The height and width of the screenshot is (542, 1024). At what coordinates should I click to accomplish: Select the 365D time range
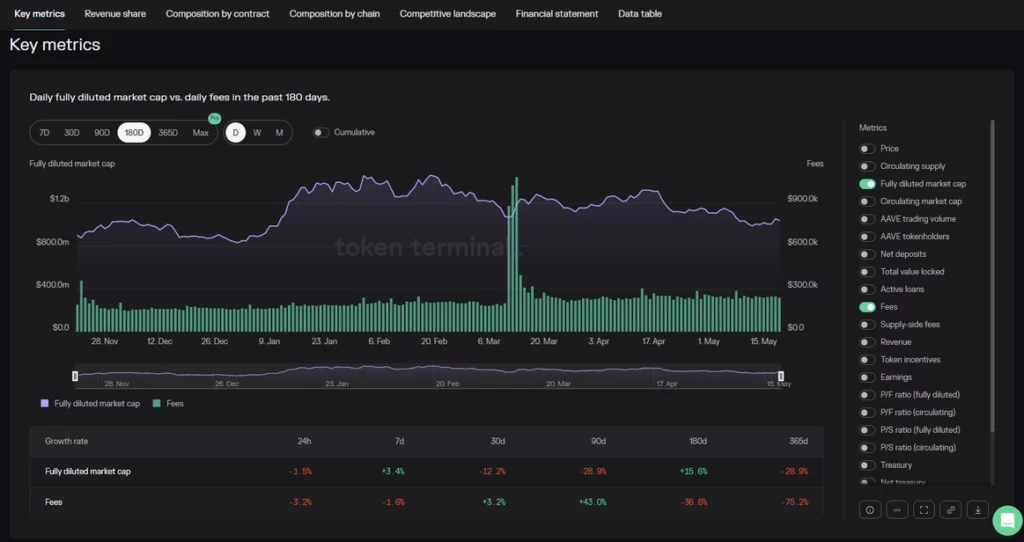pos(168,132)
